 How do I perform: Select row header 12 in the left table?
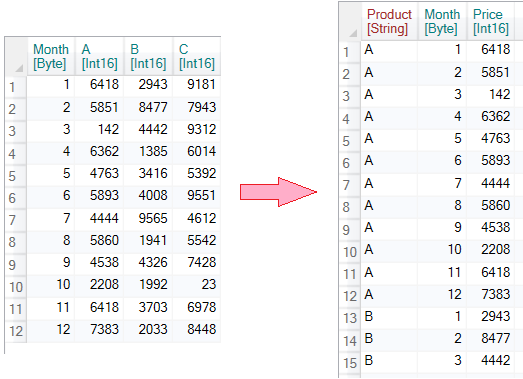point(16,331)
